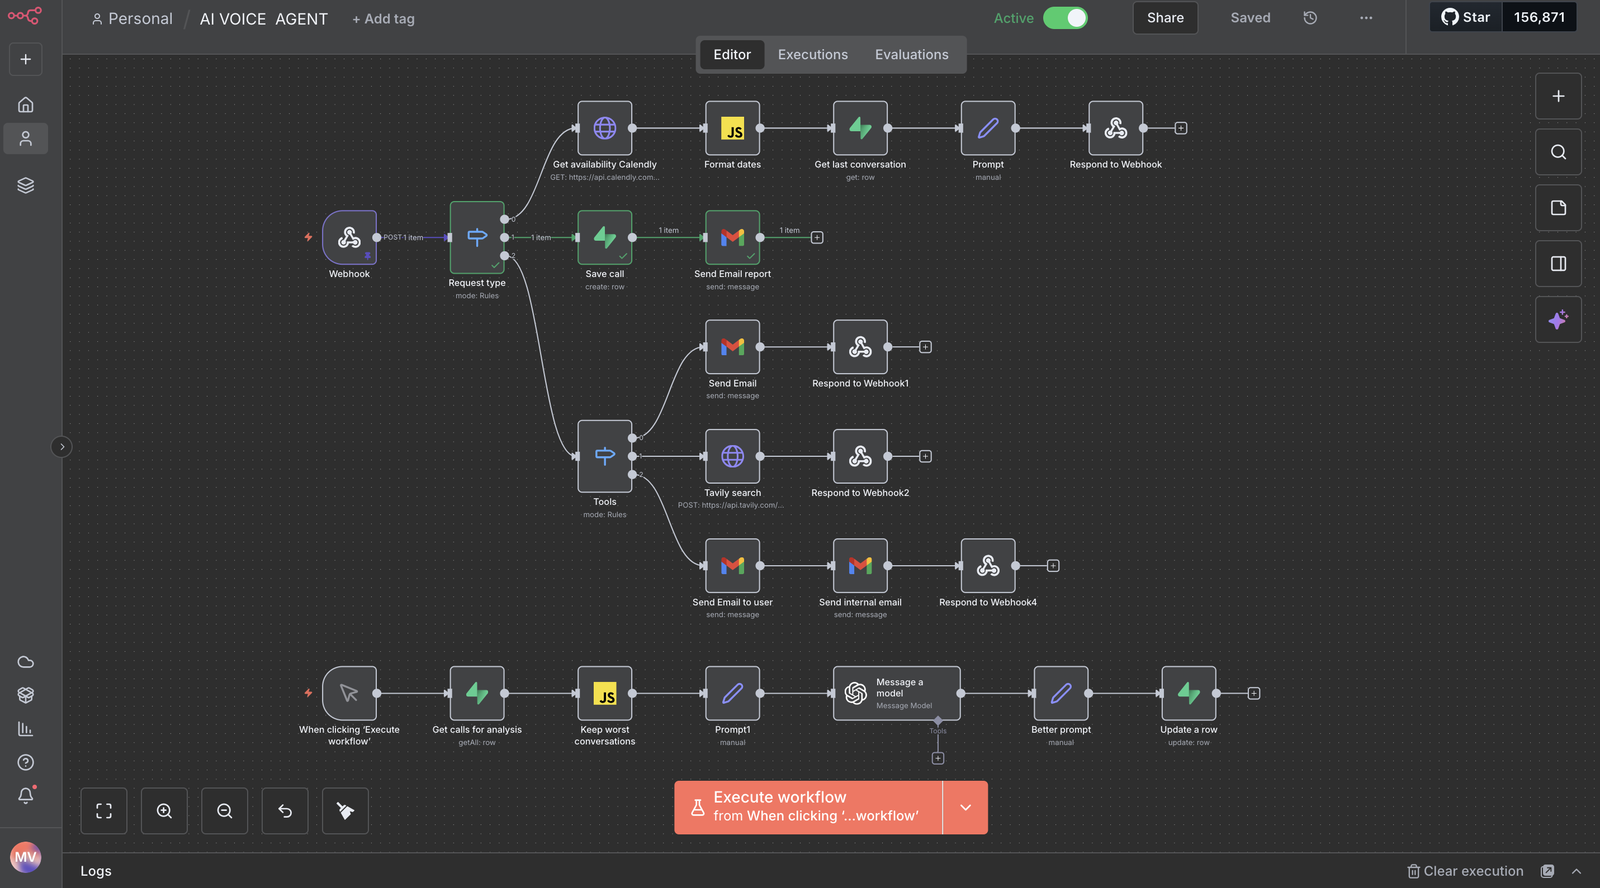The height and width of the screenshot is (888, 1600).
Task: Click the Share button
Action: 1165,18
